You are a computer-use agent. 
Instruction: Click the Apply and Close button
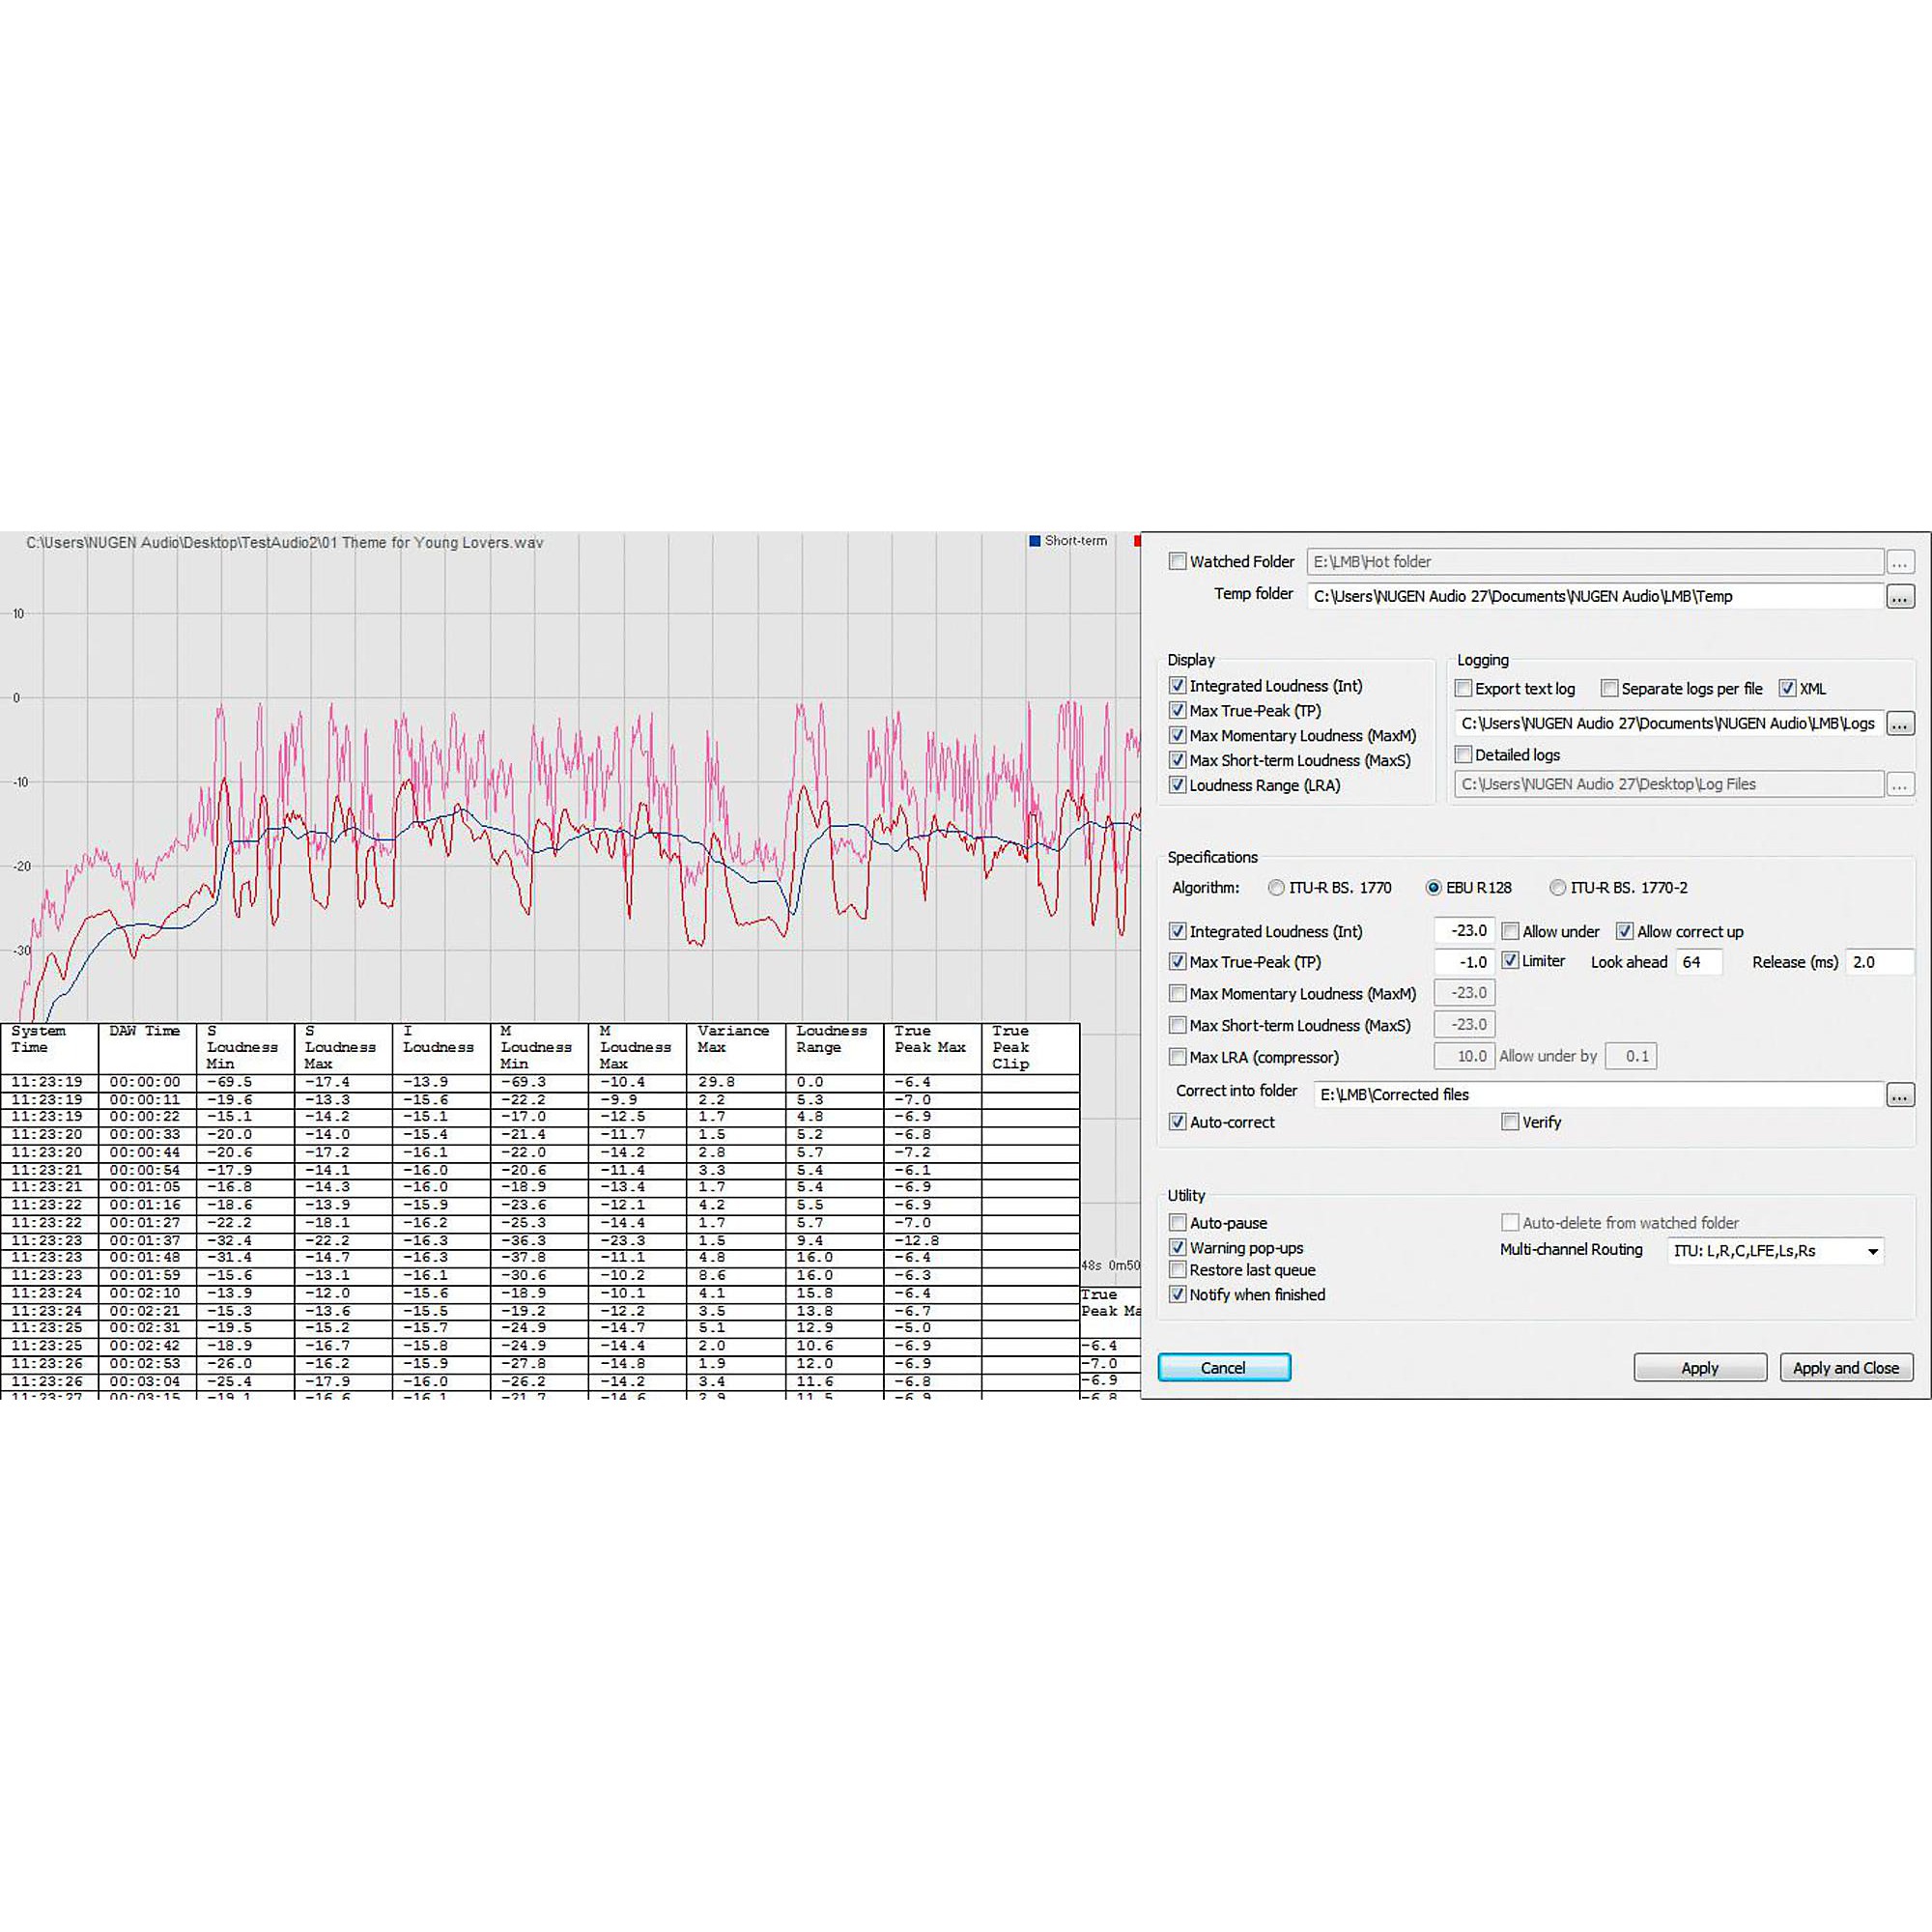click(x=1845, y=1368)
